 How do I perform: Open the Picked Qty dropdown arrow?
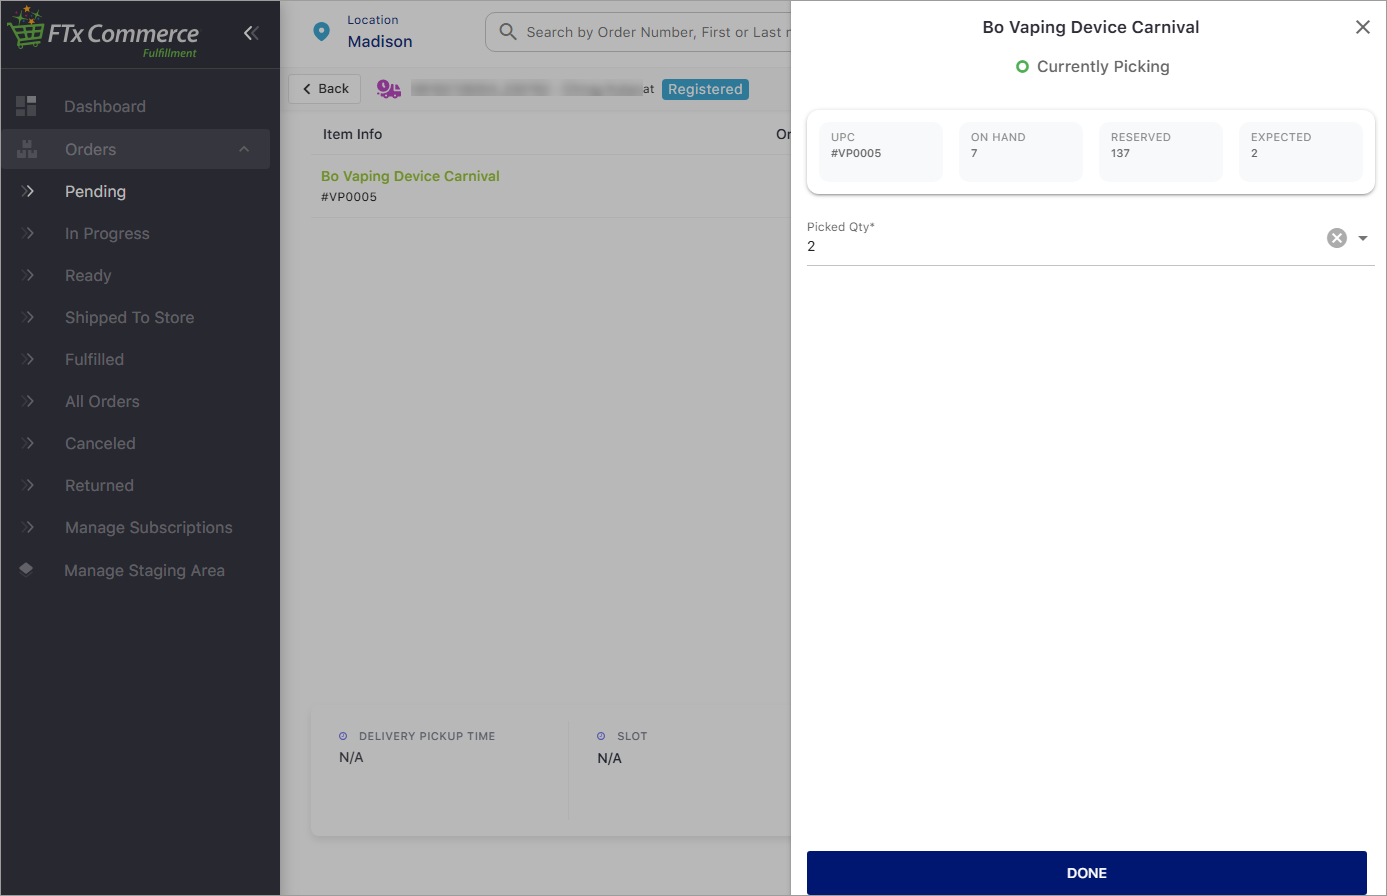1363,238
